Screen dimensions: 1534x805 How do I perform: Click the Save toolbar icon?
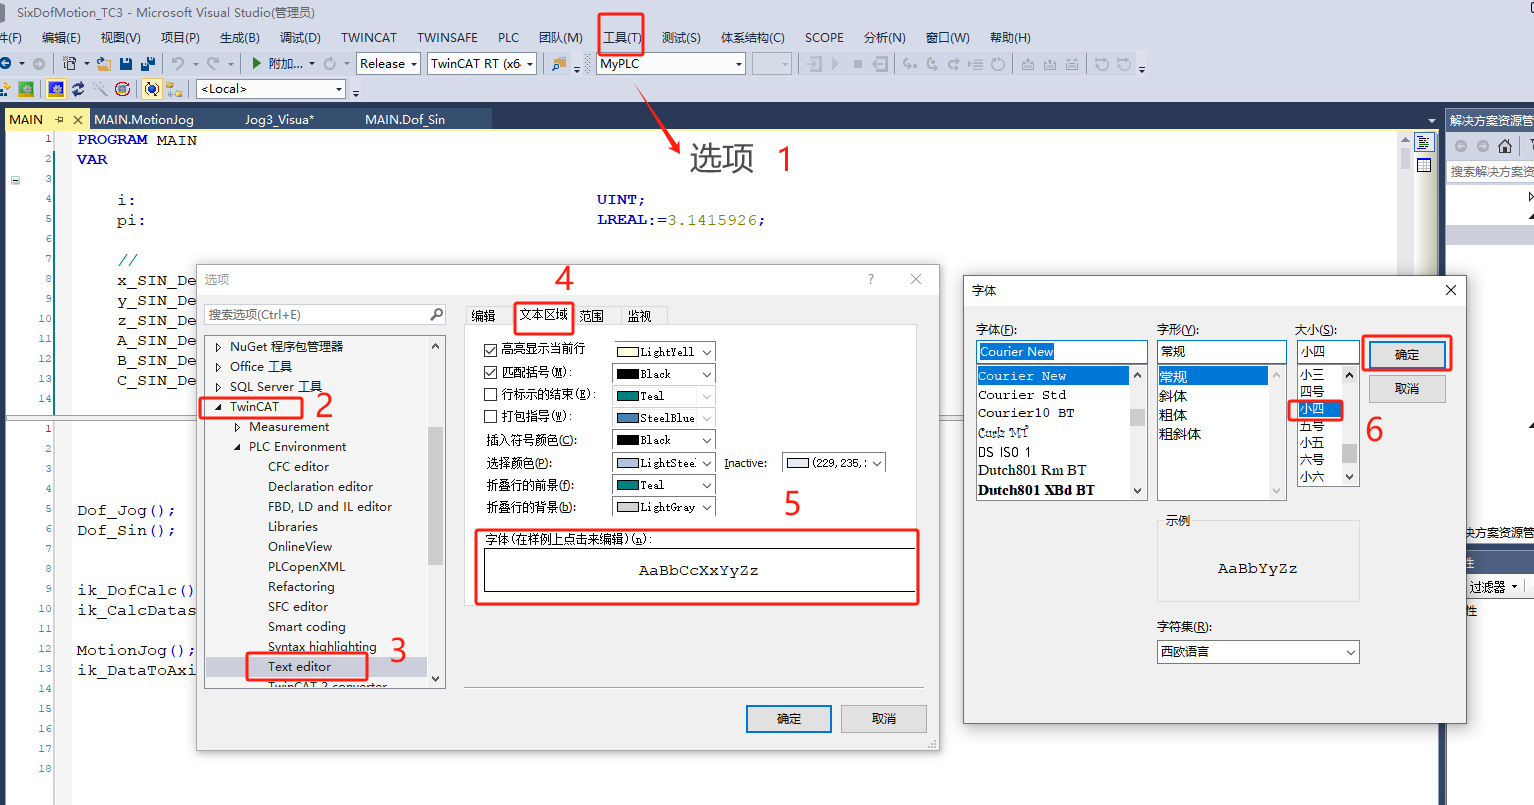coord(126,63)
